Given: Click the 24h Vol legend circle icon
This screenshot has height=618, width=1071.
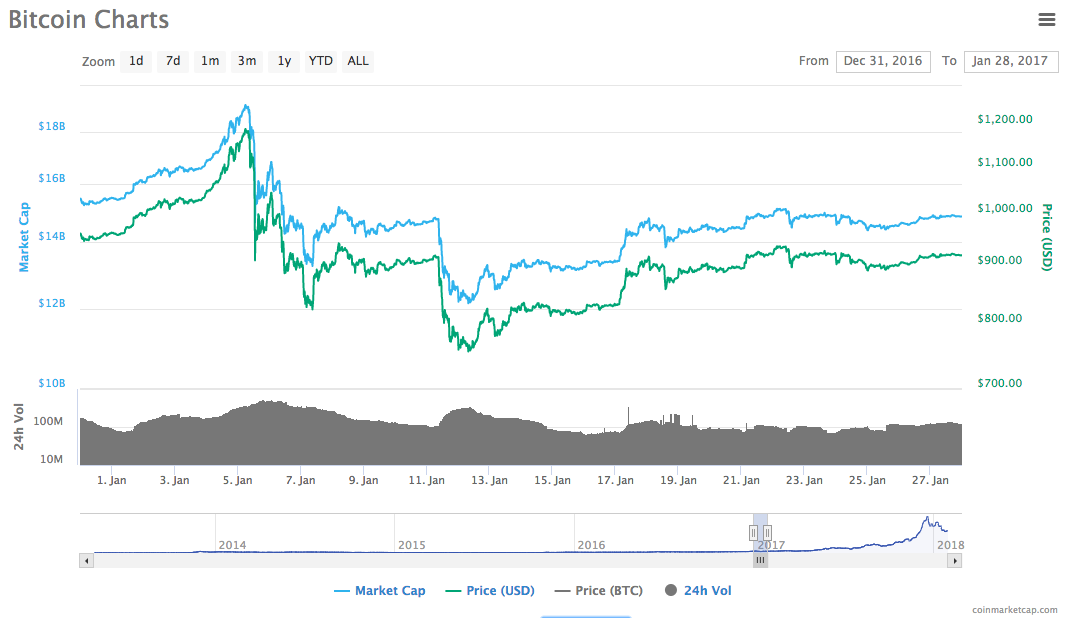Looking at the screenshot, I should (x=671, y=590).
